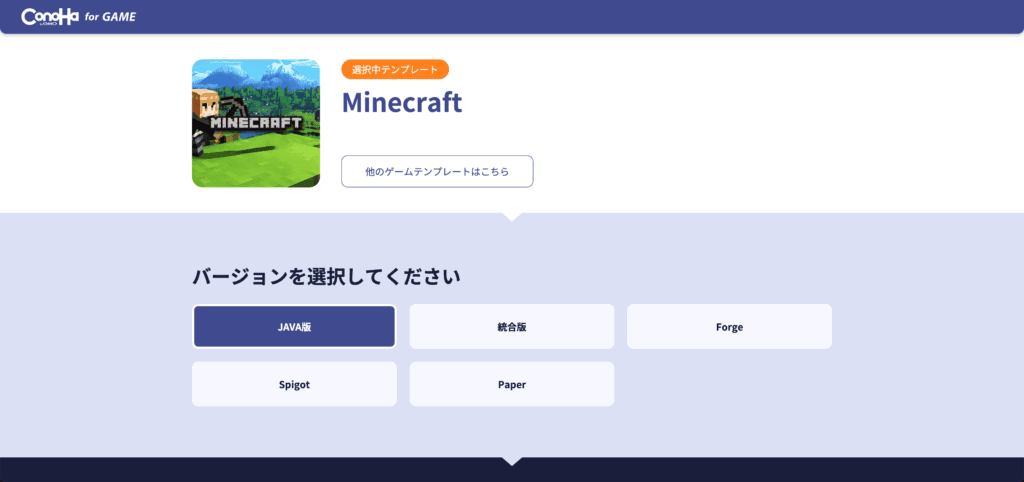Click the orange 選択中テンプレート badge
Screen dimensions: 1024x482
395,69
